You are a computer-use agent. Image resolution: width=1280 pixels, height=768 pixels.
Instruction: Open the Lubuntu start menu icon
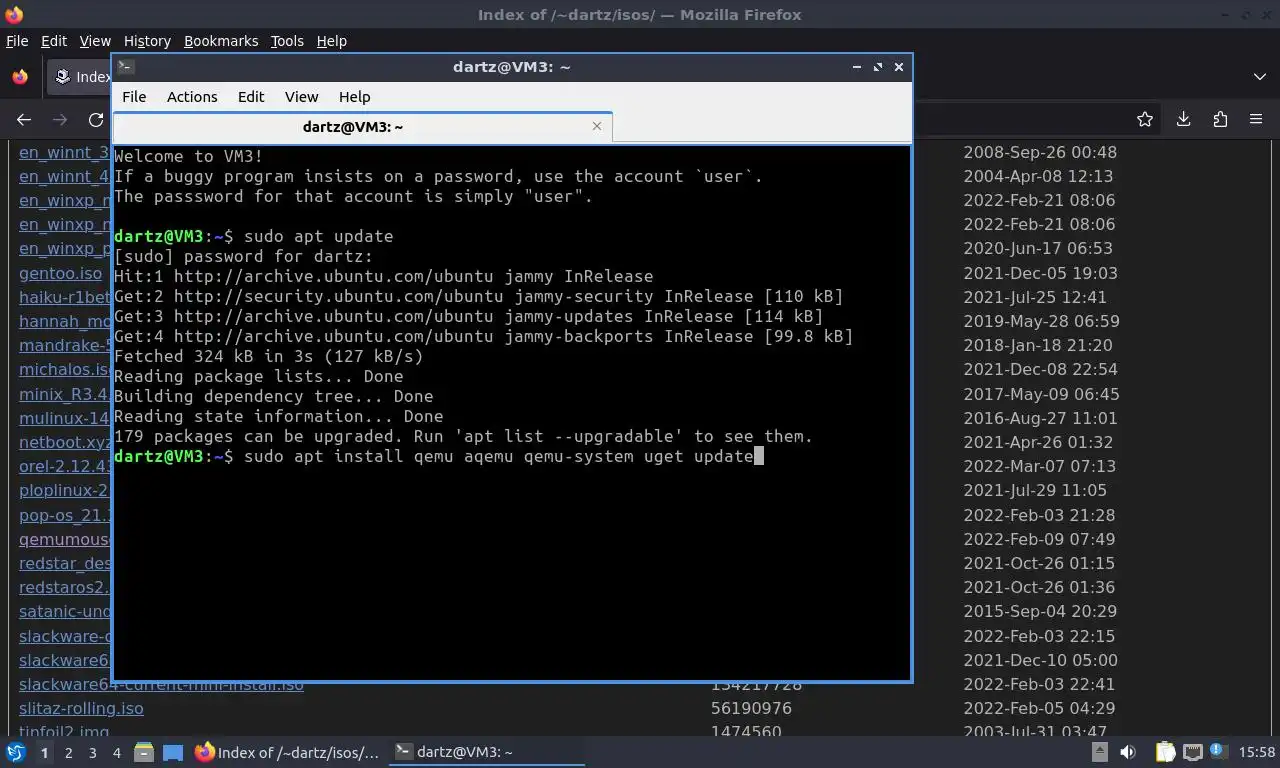[16, 752]
